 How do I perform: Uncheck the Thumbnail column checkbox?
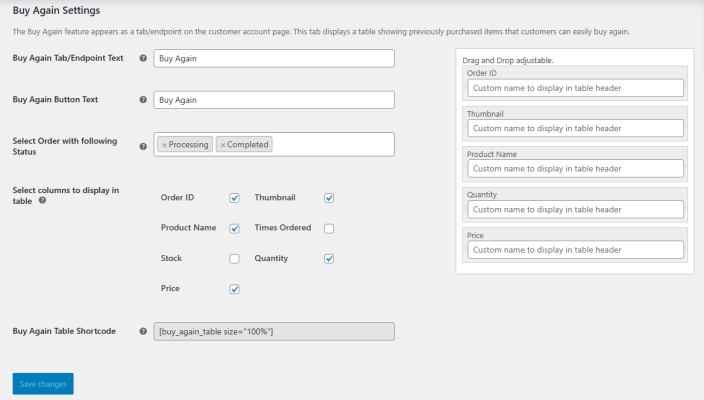click(x=329, y=198)
